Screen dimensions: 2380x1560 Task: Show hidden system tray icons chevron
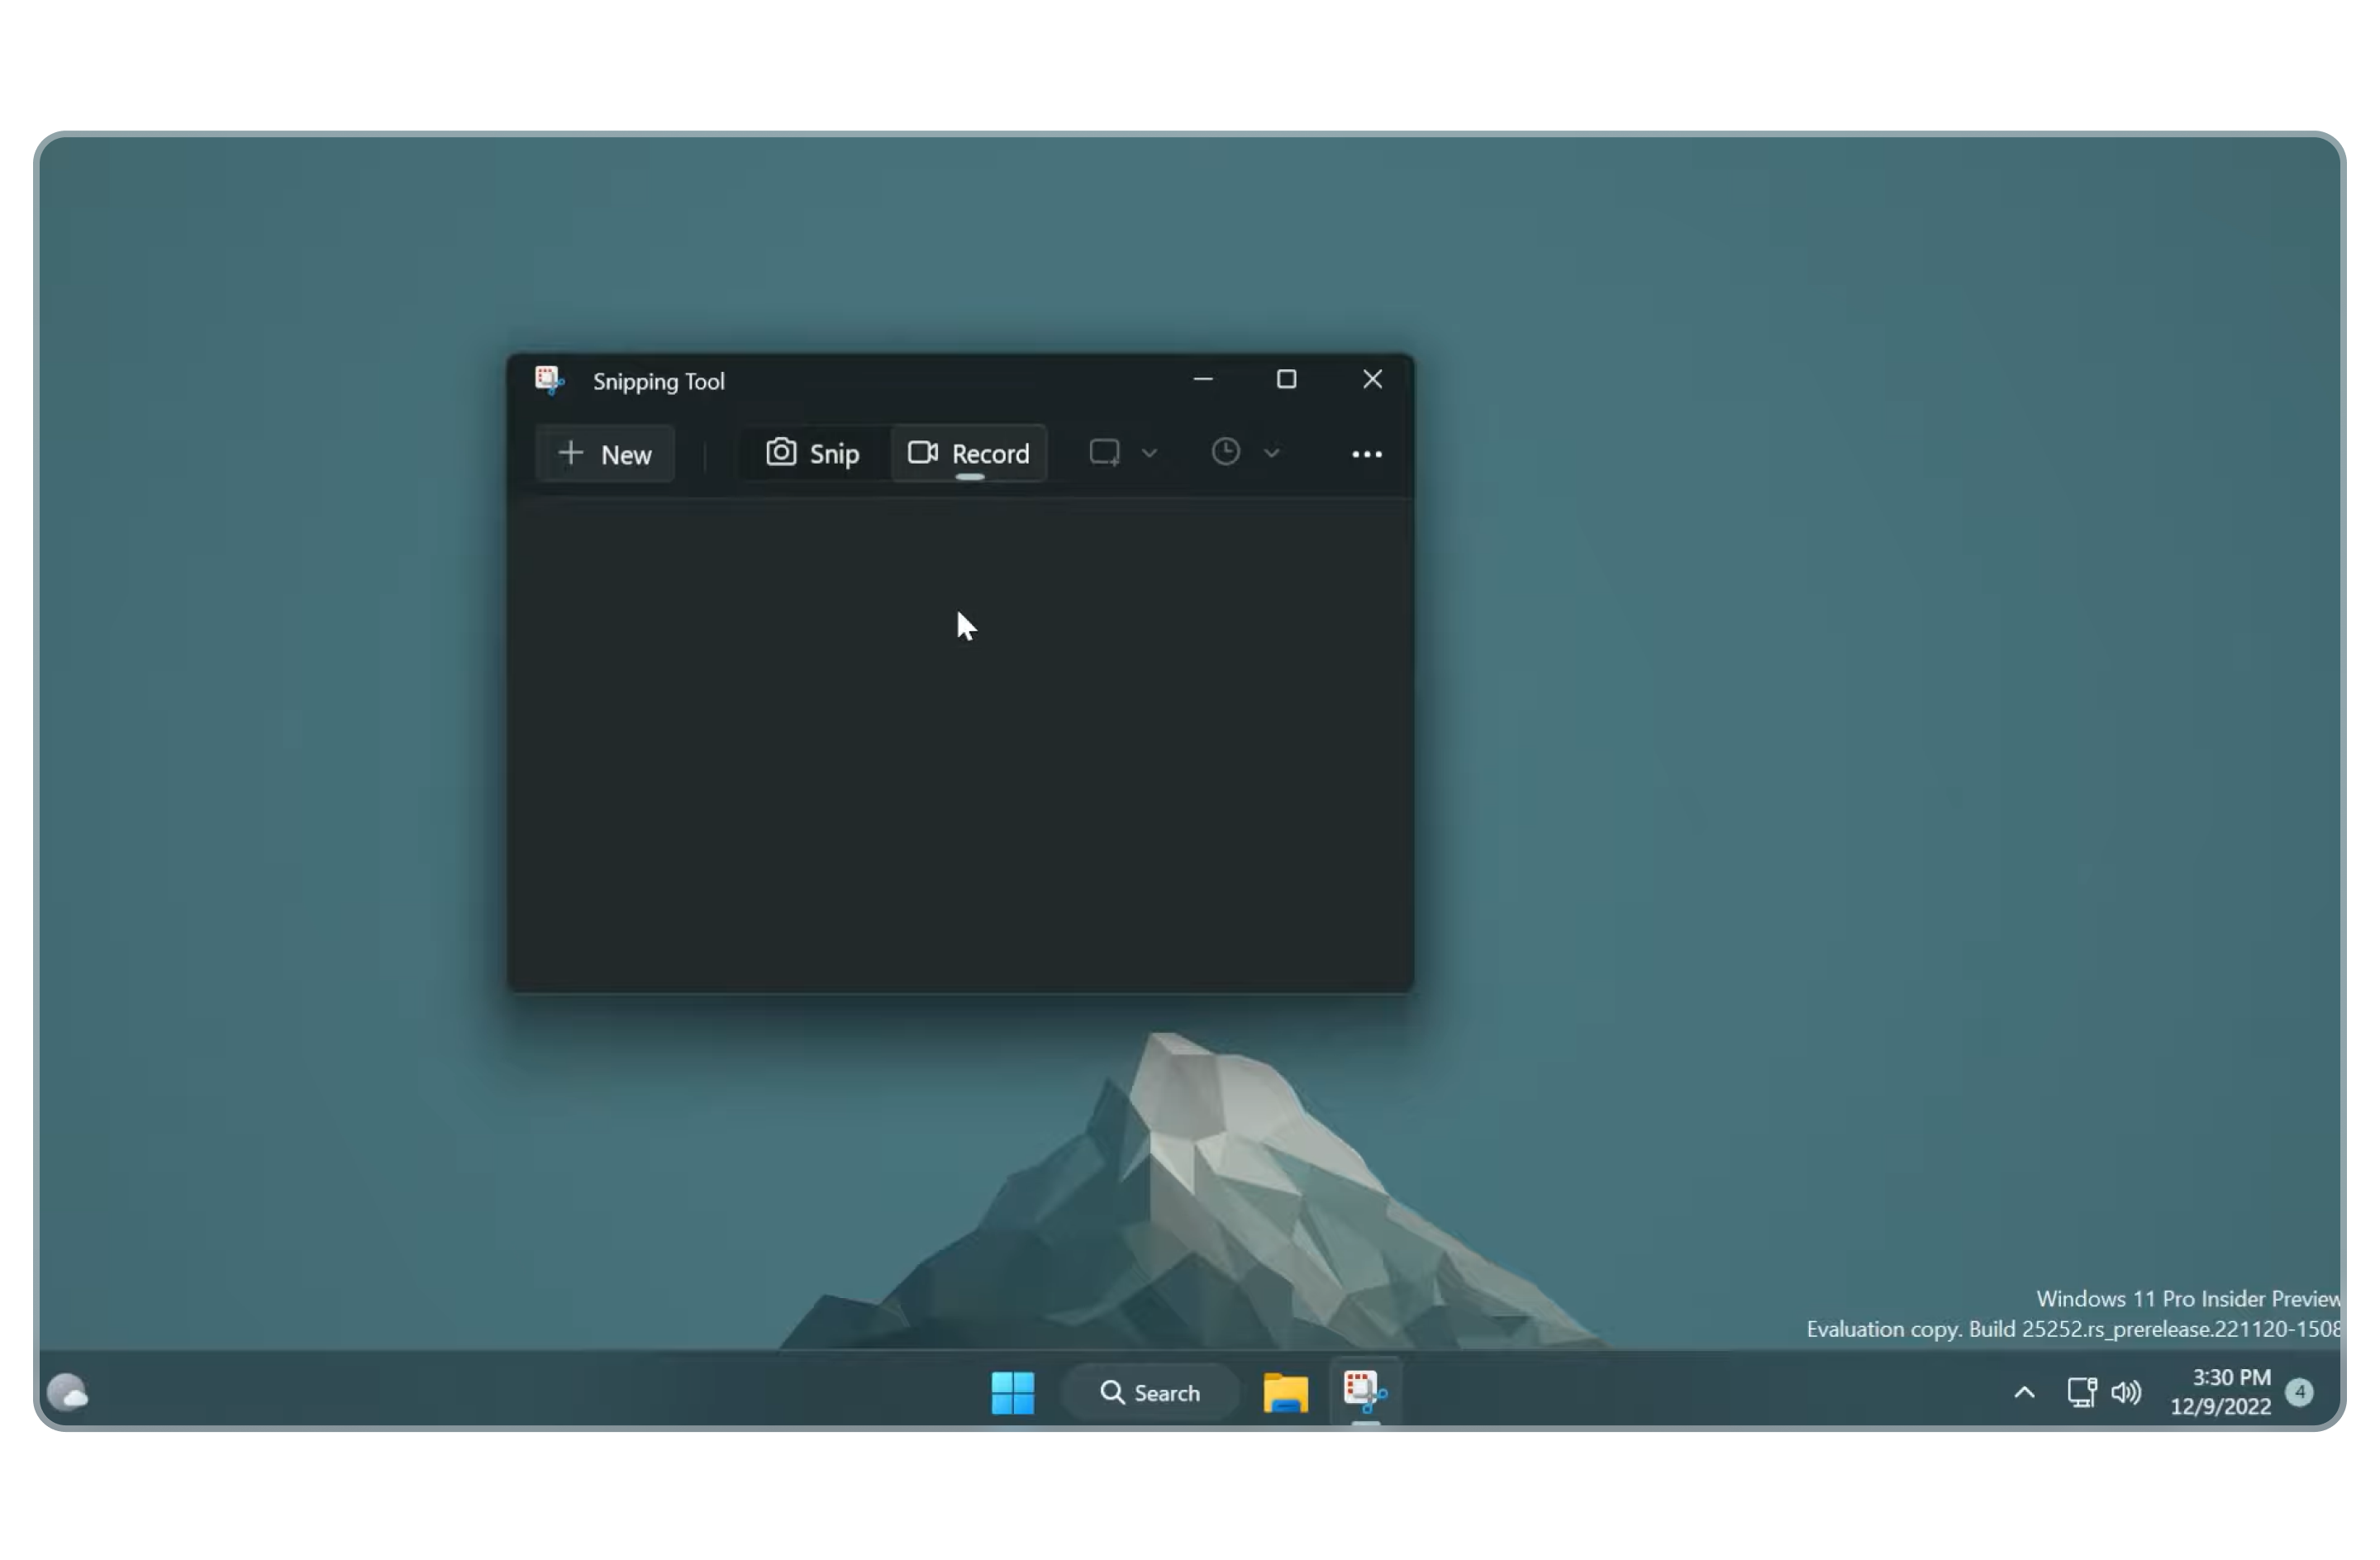[2023, 1392]
